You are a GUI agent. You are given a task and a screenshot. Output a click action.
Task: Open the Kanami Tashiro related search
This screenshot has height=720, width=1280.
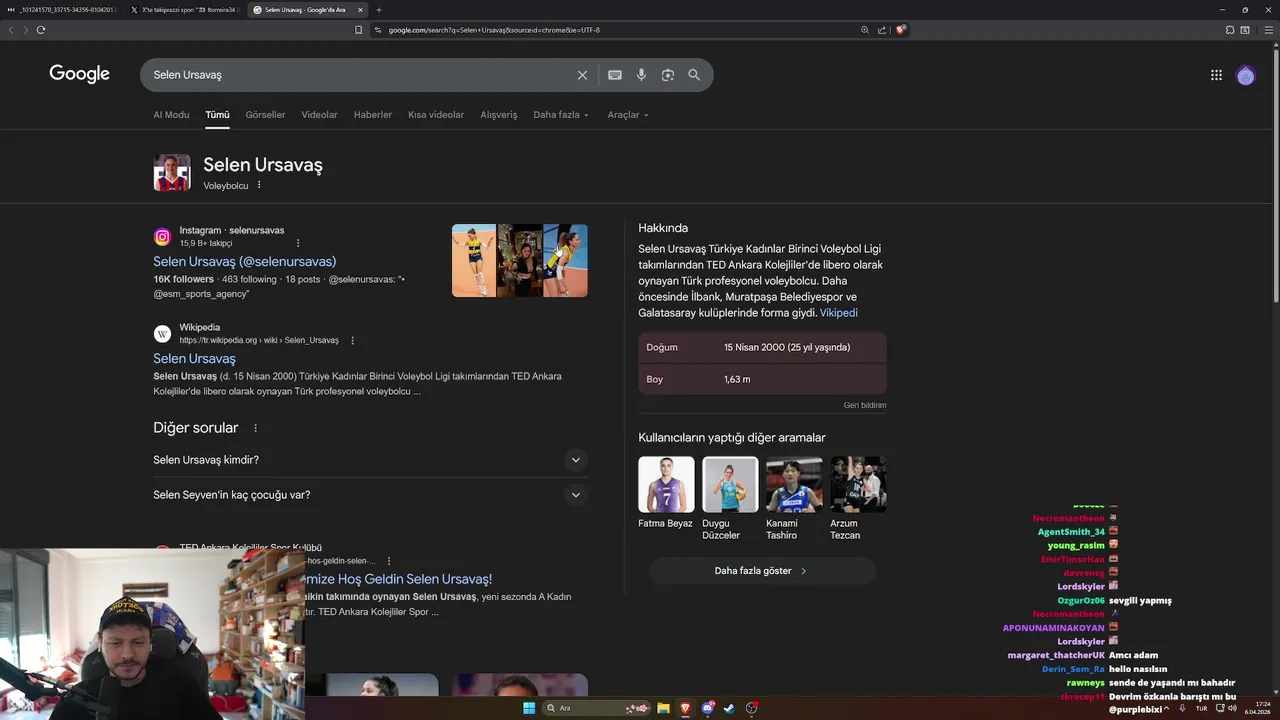pyautogui.click(x=794, y=498)
